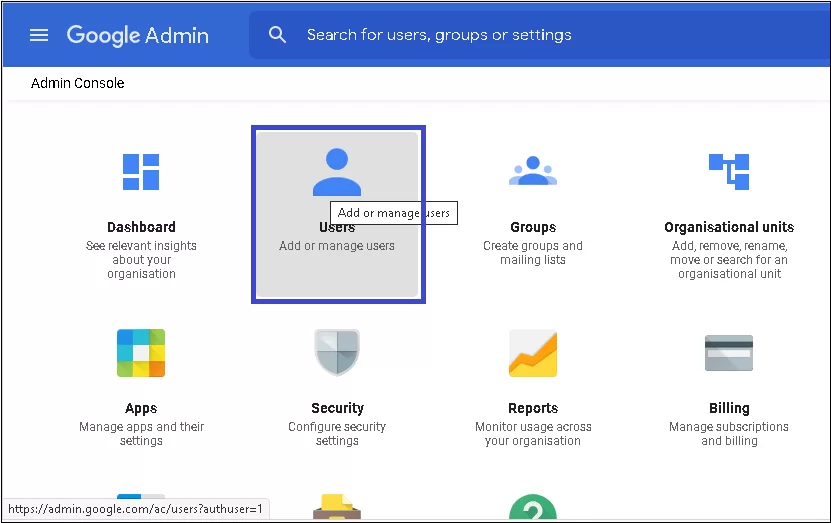
Task: Click the Security heading
Action: (x=338, y=408)
